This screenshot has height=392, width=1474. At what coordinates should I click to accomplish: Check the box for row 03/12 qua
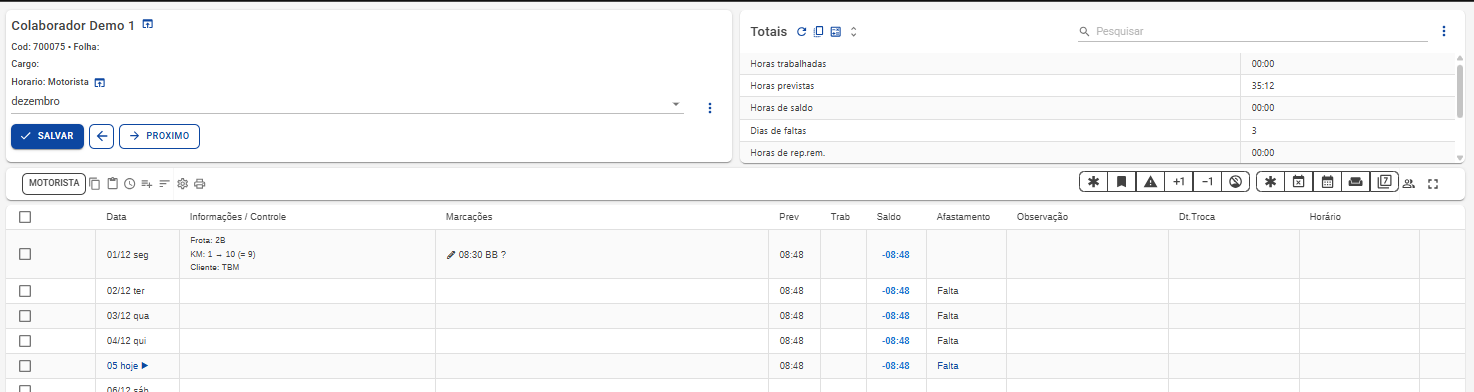point(25,316)
